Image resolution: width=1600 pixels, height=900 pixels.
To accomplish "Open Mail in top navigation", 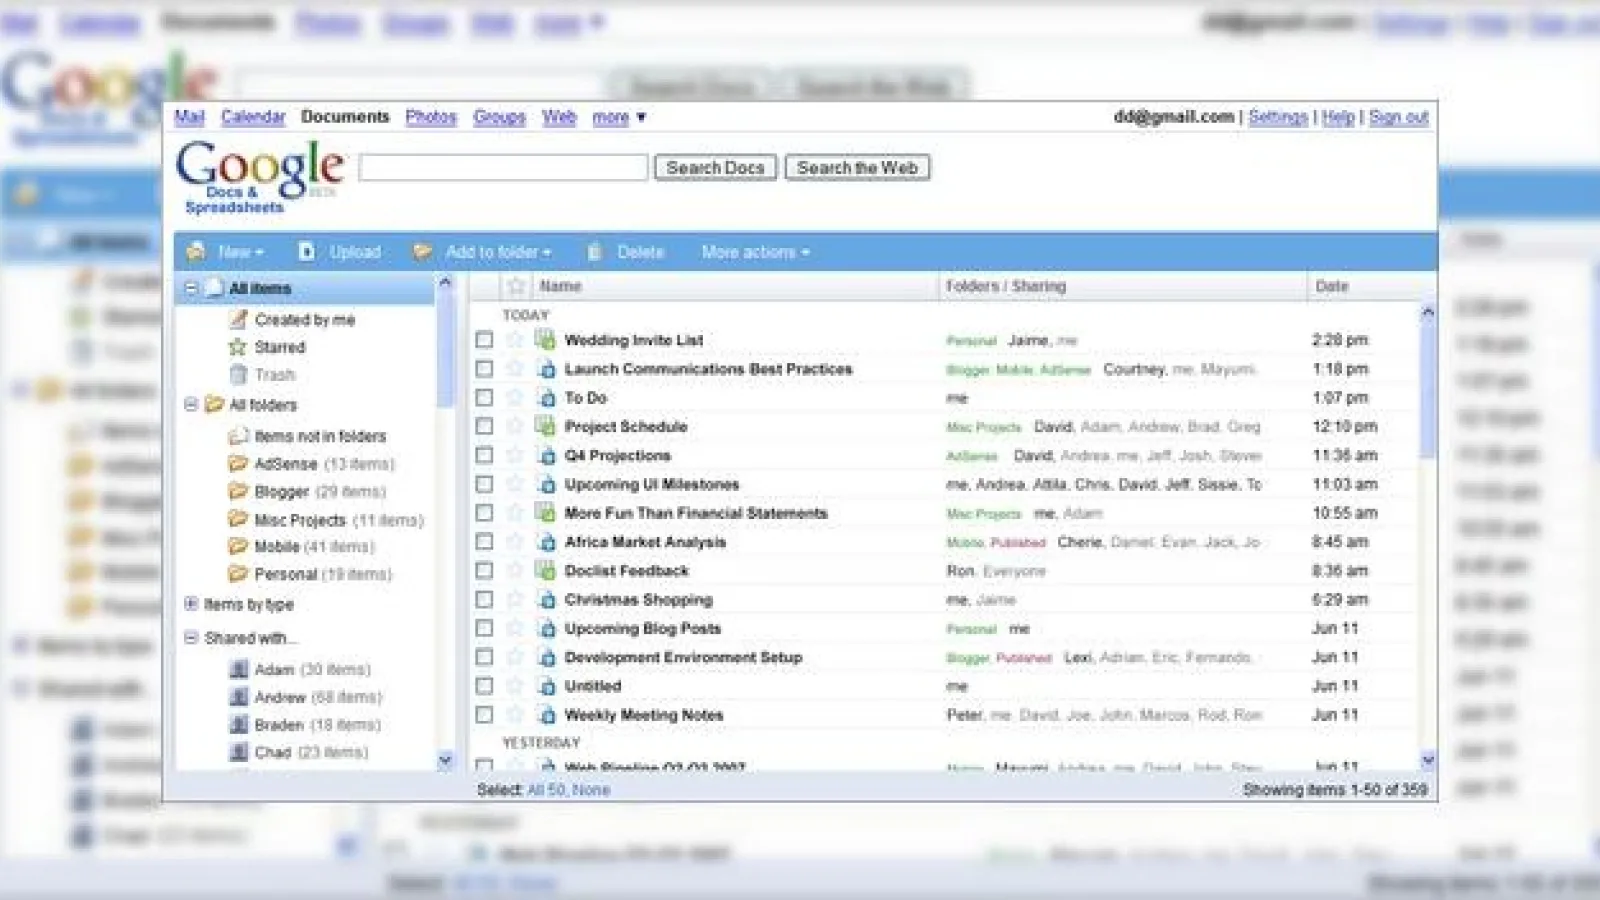I will click(189, 117).
